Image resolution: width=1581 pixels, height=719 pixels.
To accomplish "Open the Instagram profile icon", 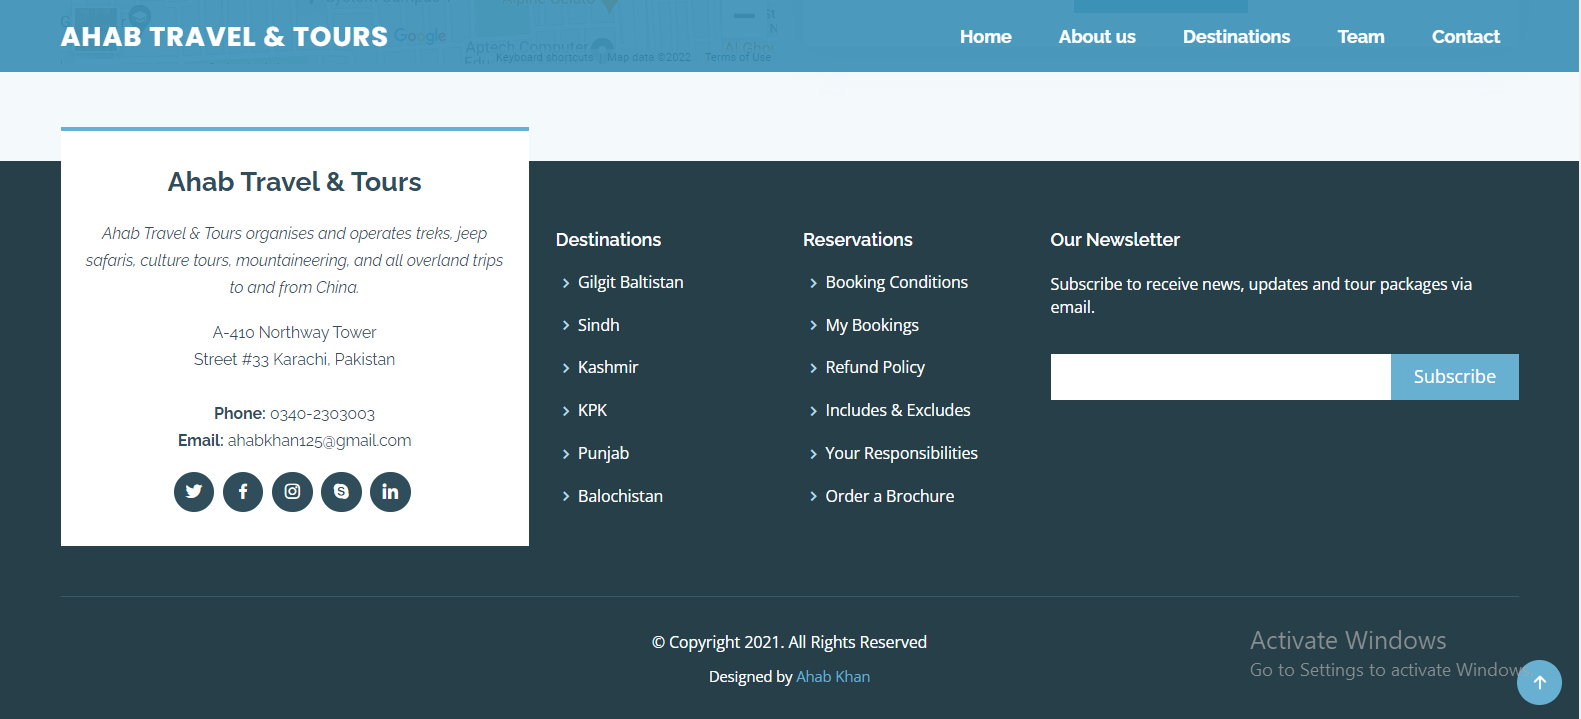I will 292,492.
